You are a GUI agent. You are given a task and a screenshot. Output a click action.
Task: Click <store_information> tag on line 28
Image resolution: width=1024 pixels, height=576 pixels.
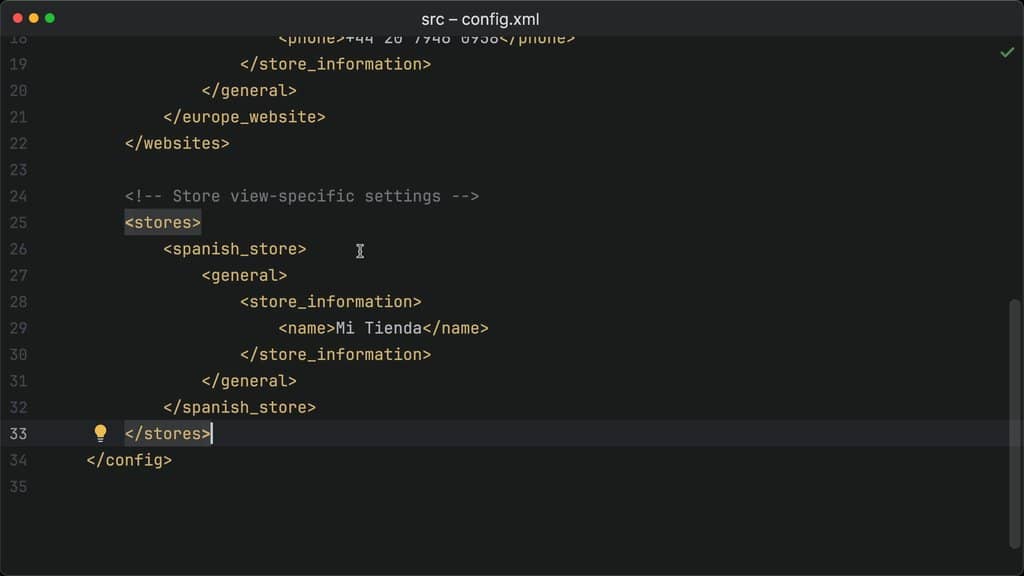331,302
